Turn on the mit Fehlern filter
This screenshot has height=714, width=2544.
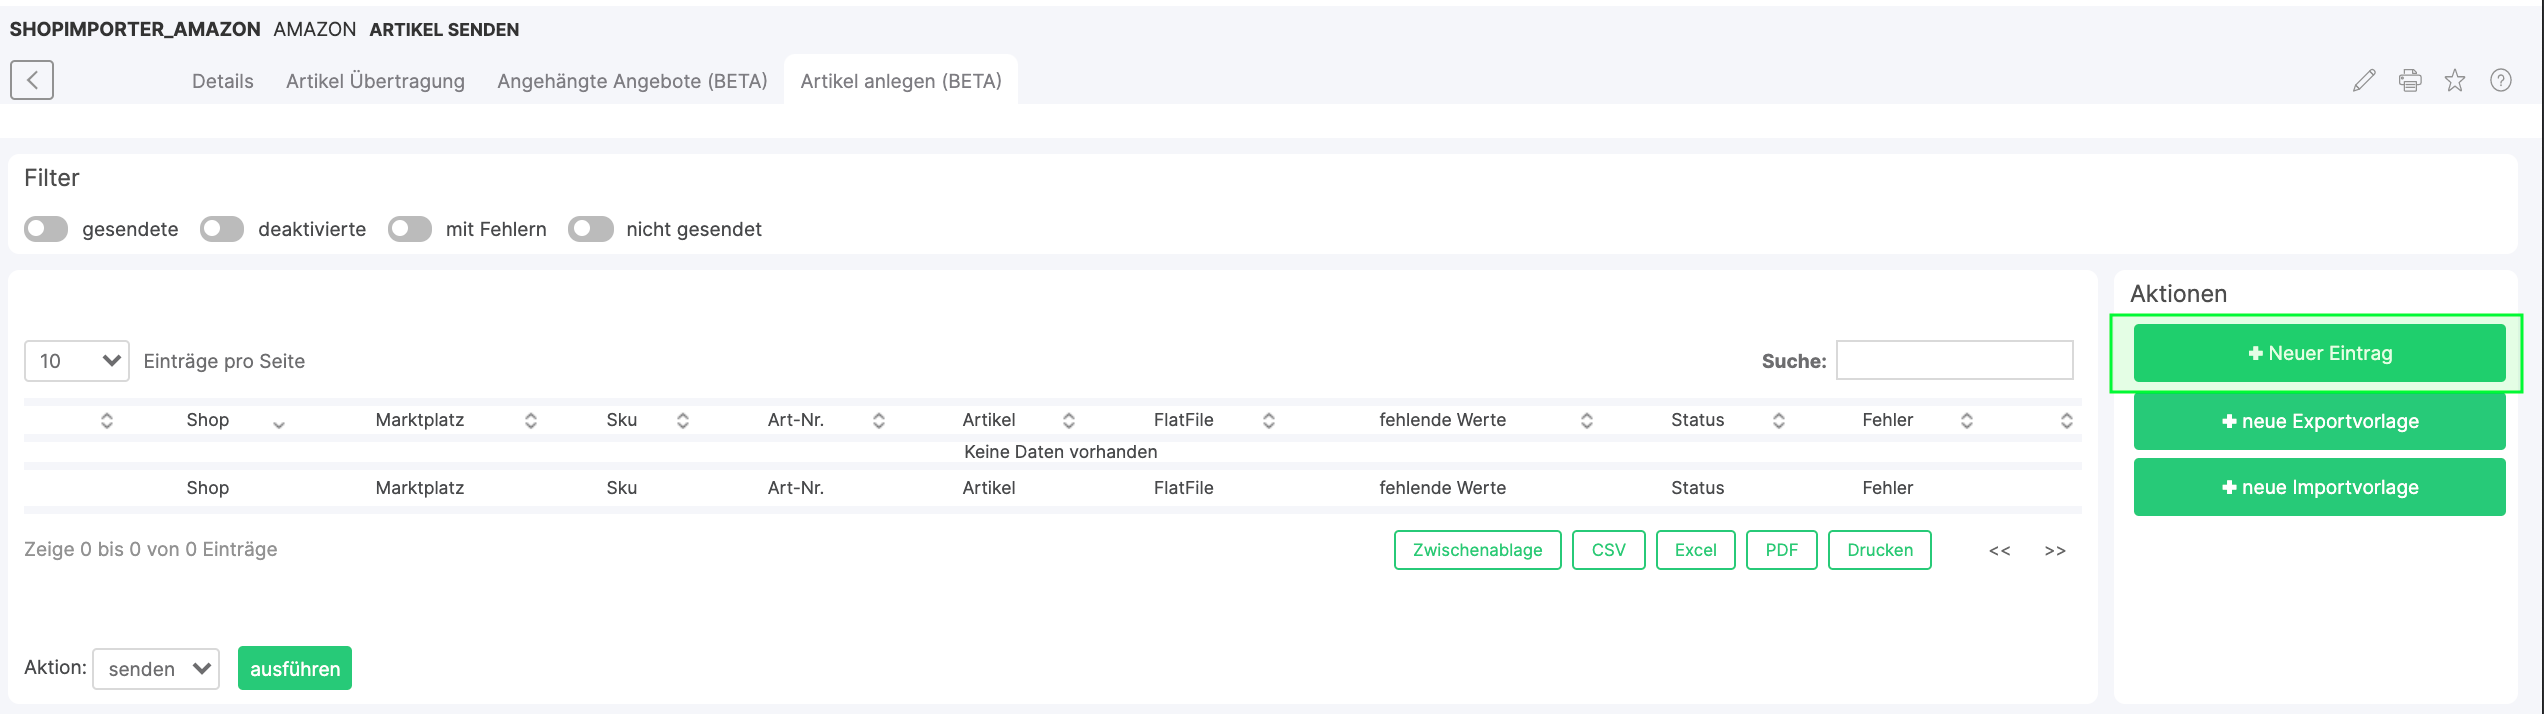[x=410, y=229]
